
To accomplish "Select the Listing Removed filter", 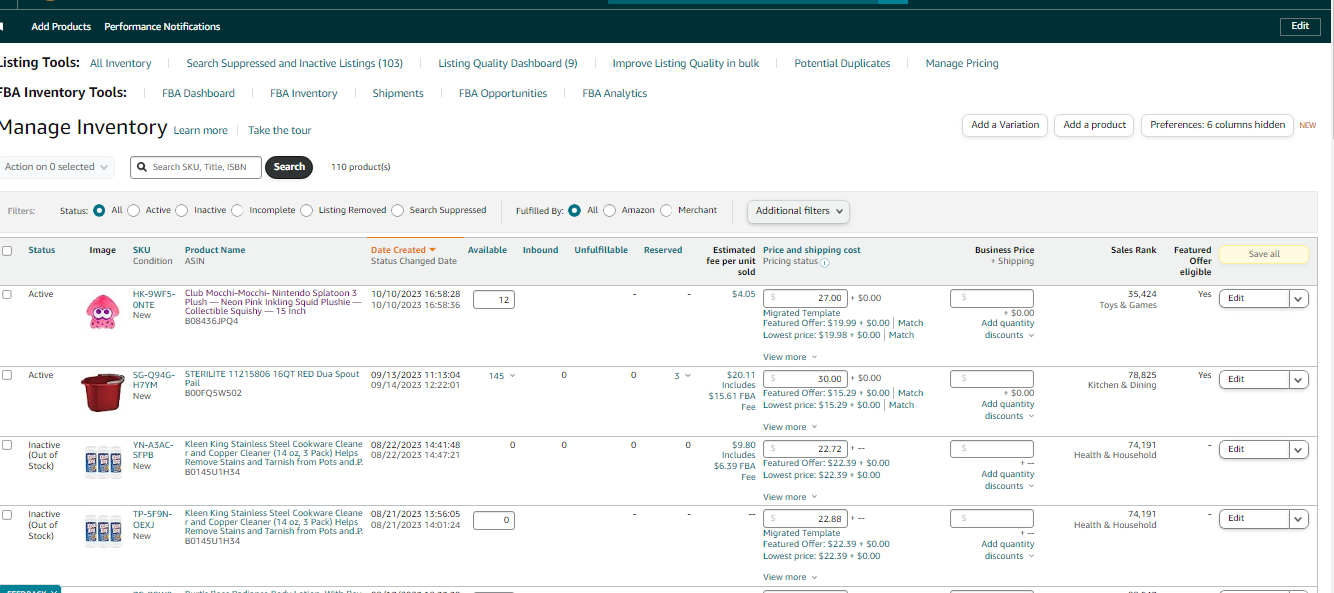I will coord(307,211).
